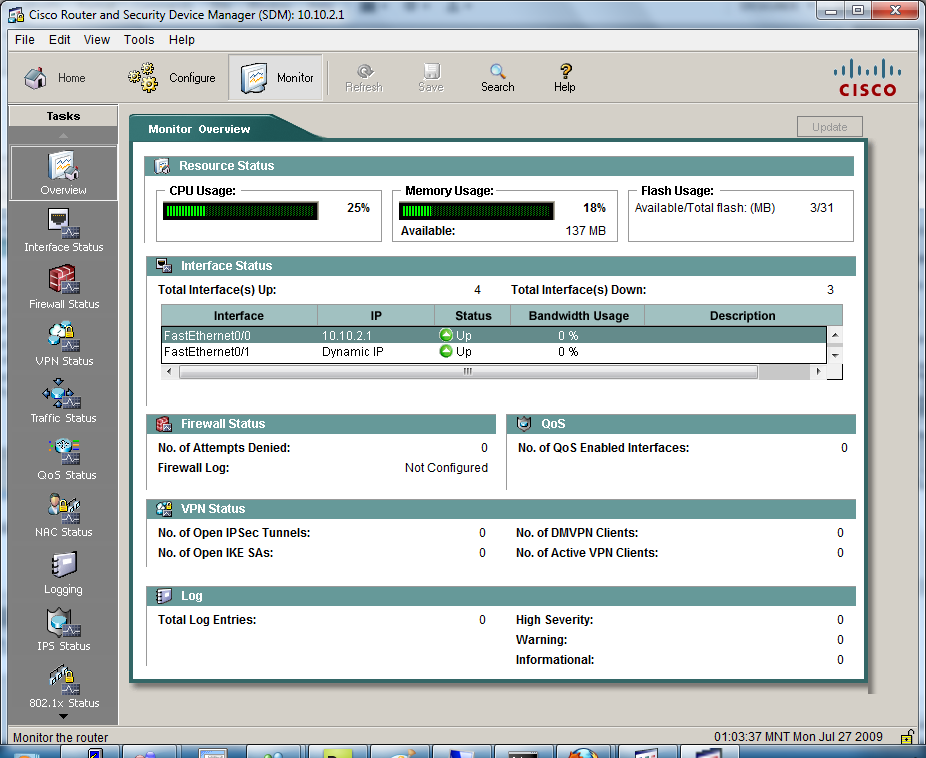Open VPN Status task

63,344
